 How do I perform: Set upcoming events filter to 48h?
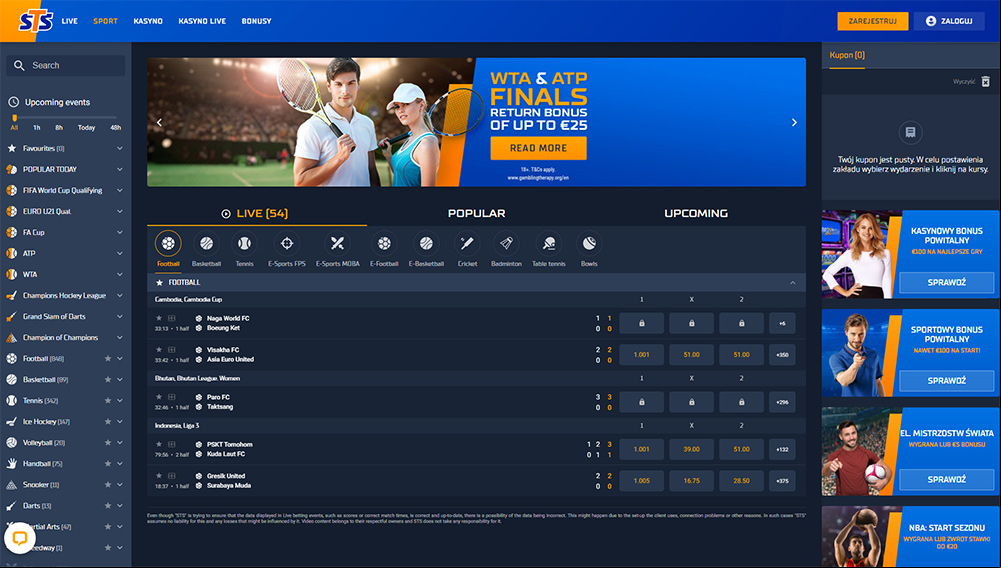point(116,128)
